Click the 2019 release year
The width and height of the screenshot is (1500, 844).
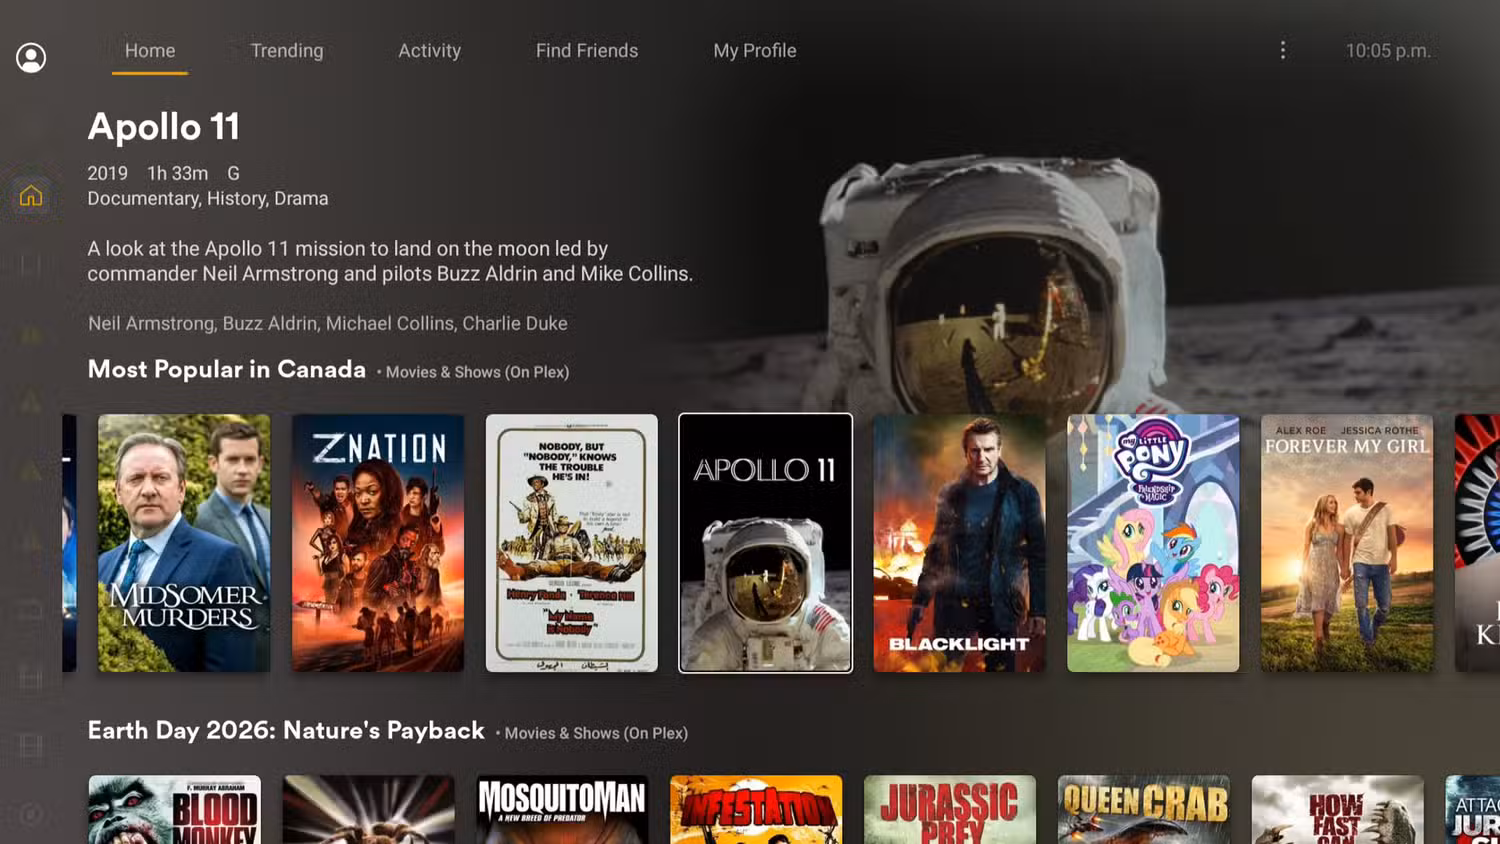(x=108, y=173)
